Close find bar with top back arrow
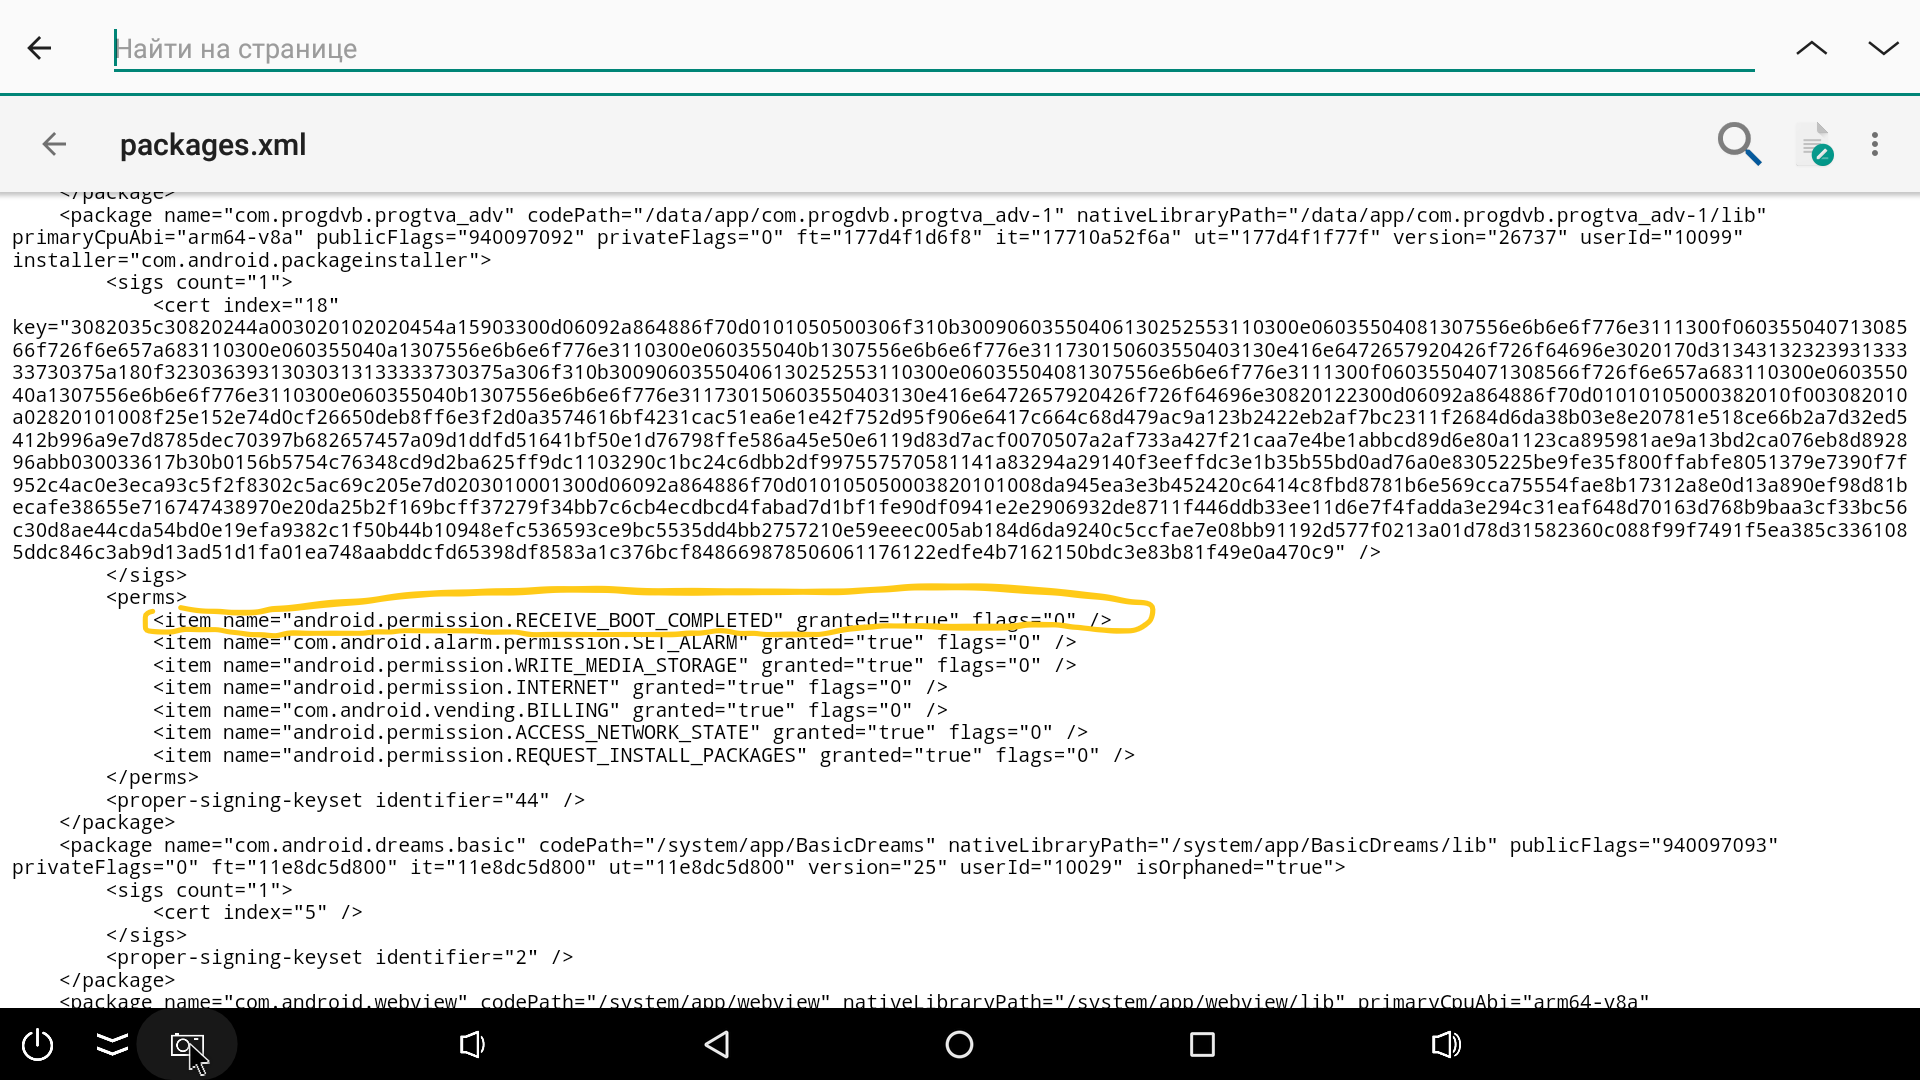The height and width of the screenshot is (1080, 1920). [x=39, y=48]
